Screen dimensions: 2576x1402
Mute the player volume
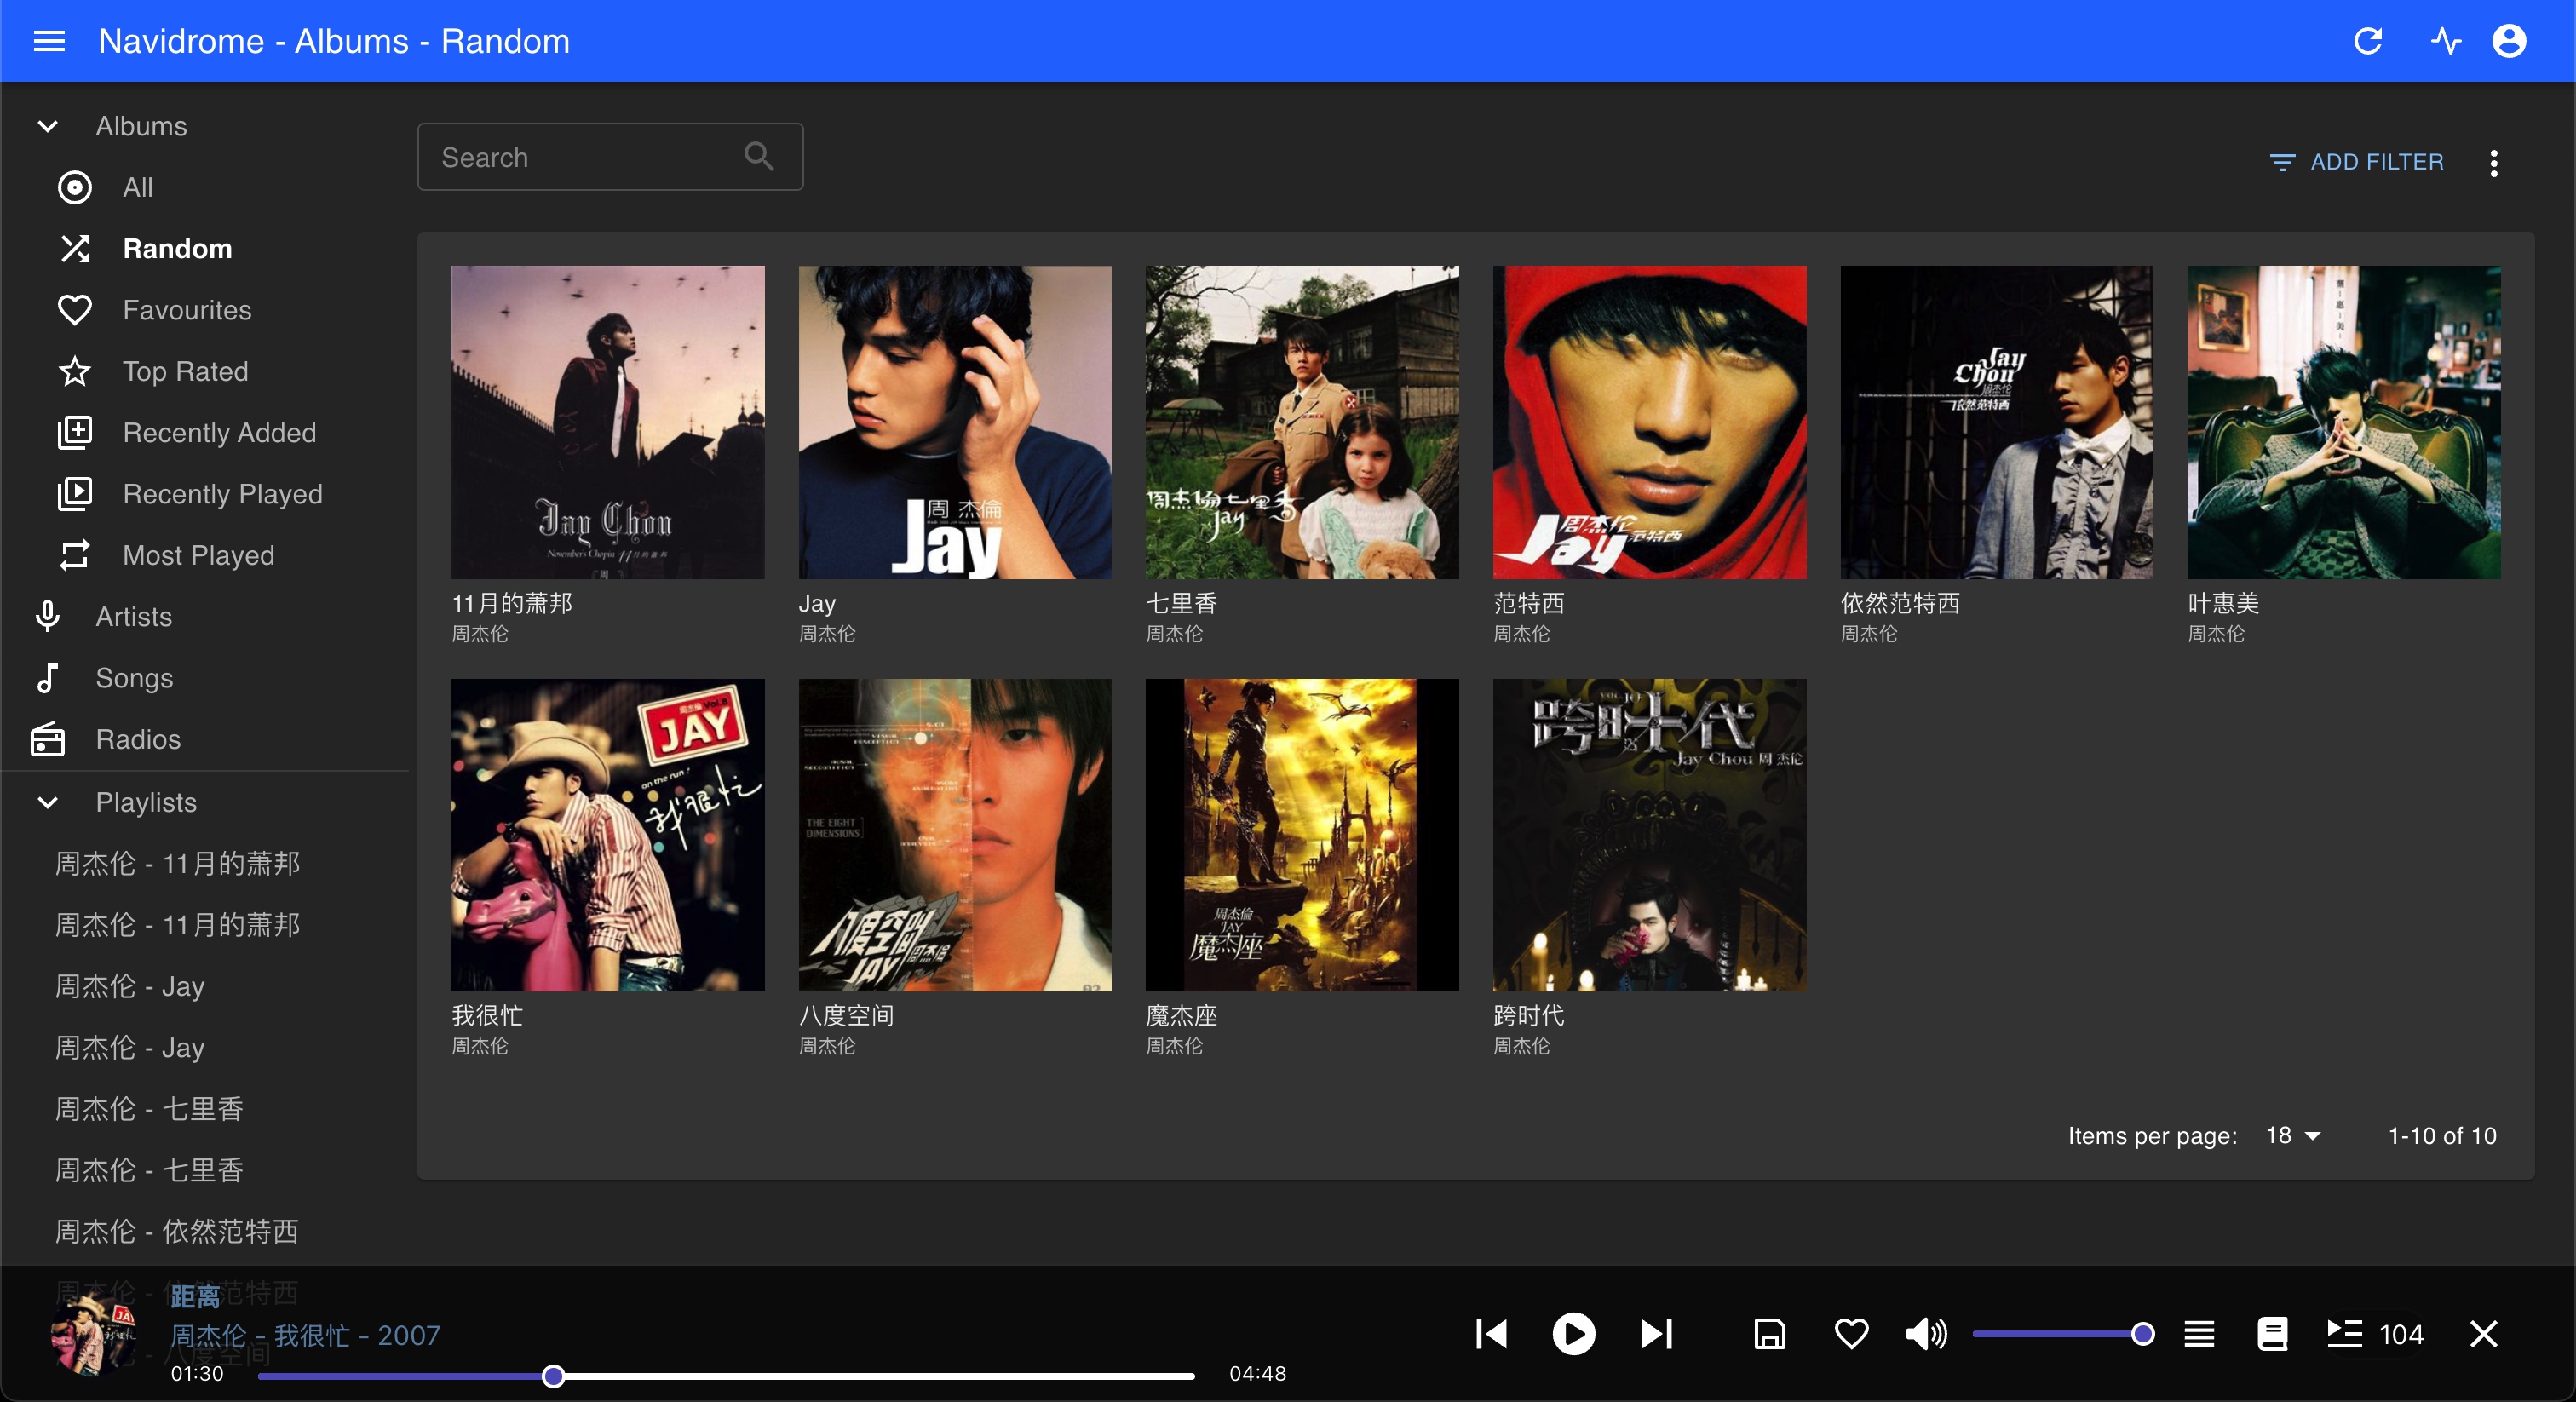(1925, 1333)
